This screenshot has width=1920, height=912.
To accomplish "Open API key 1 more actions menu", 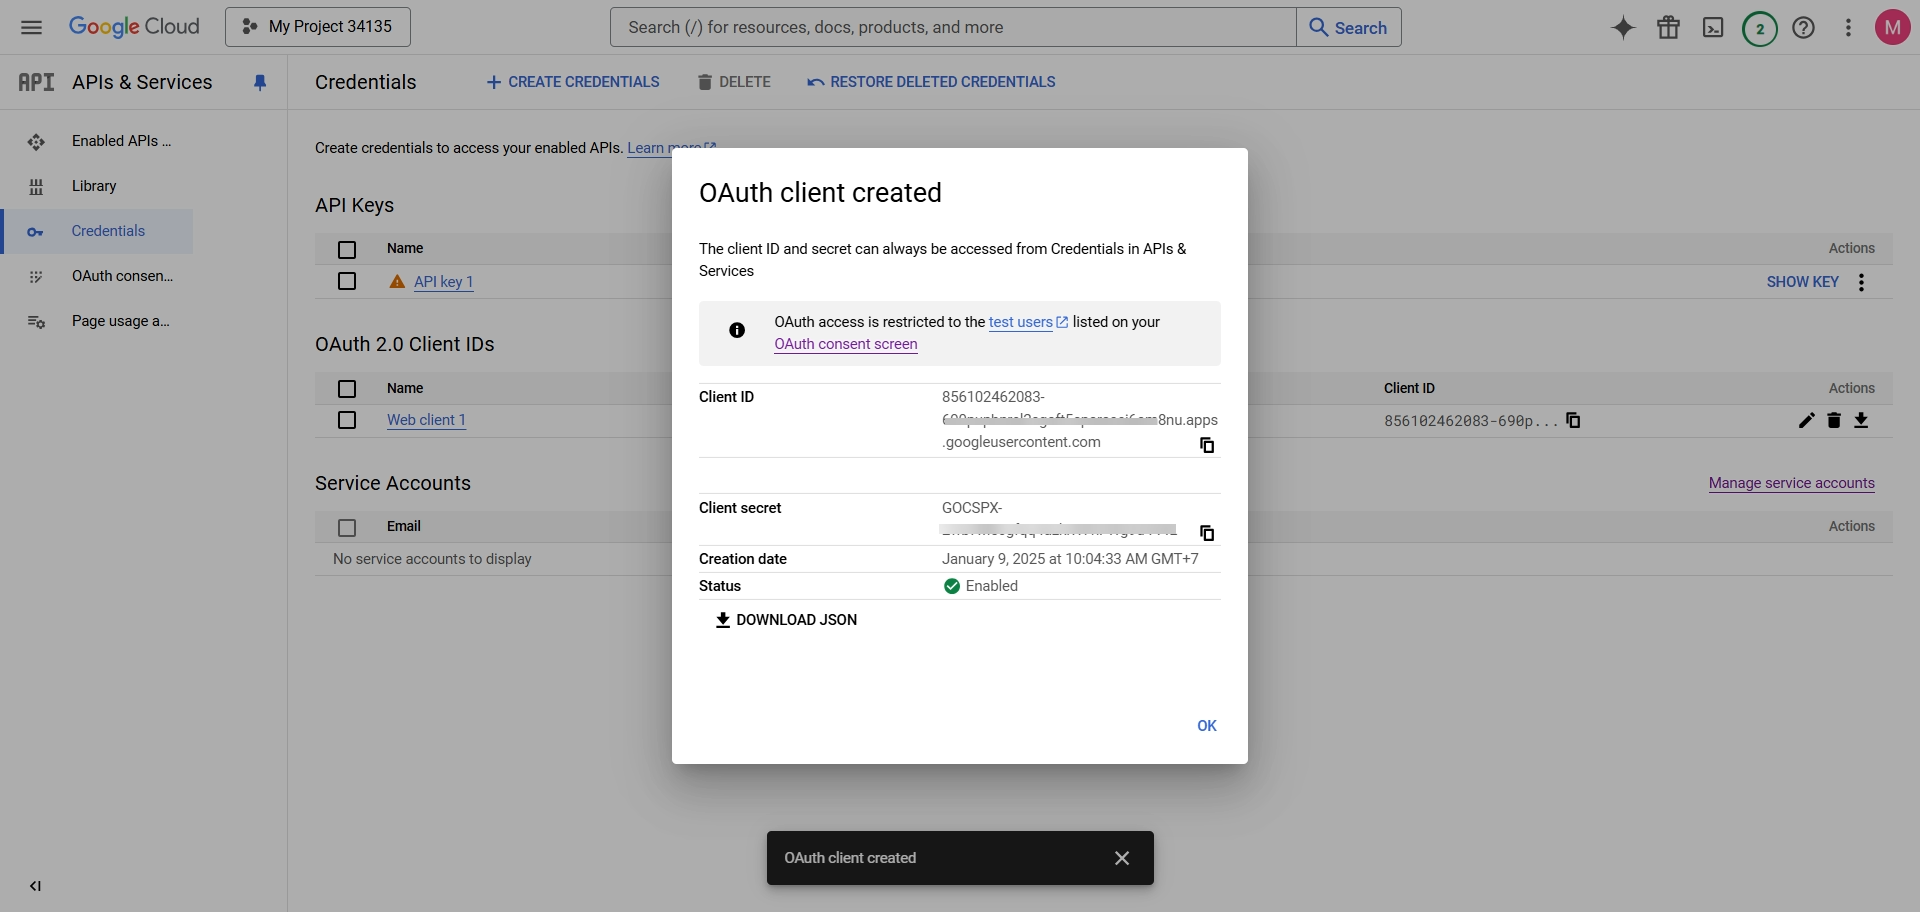I will [x=1861, y=282].
